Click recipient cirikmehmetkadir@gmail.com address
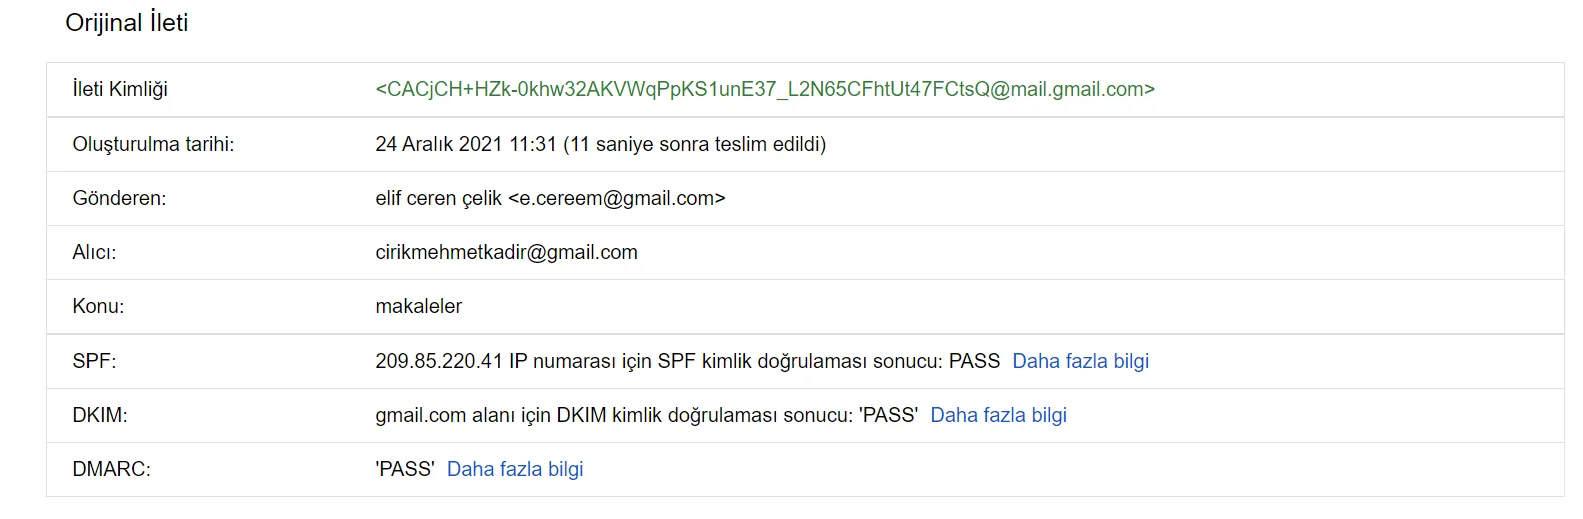 (506, 252)
